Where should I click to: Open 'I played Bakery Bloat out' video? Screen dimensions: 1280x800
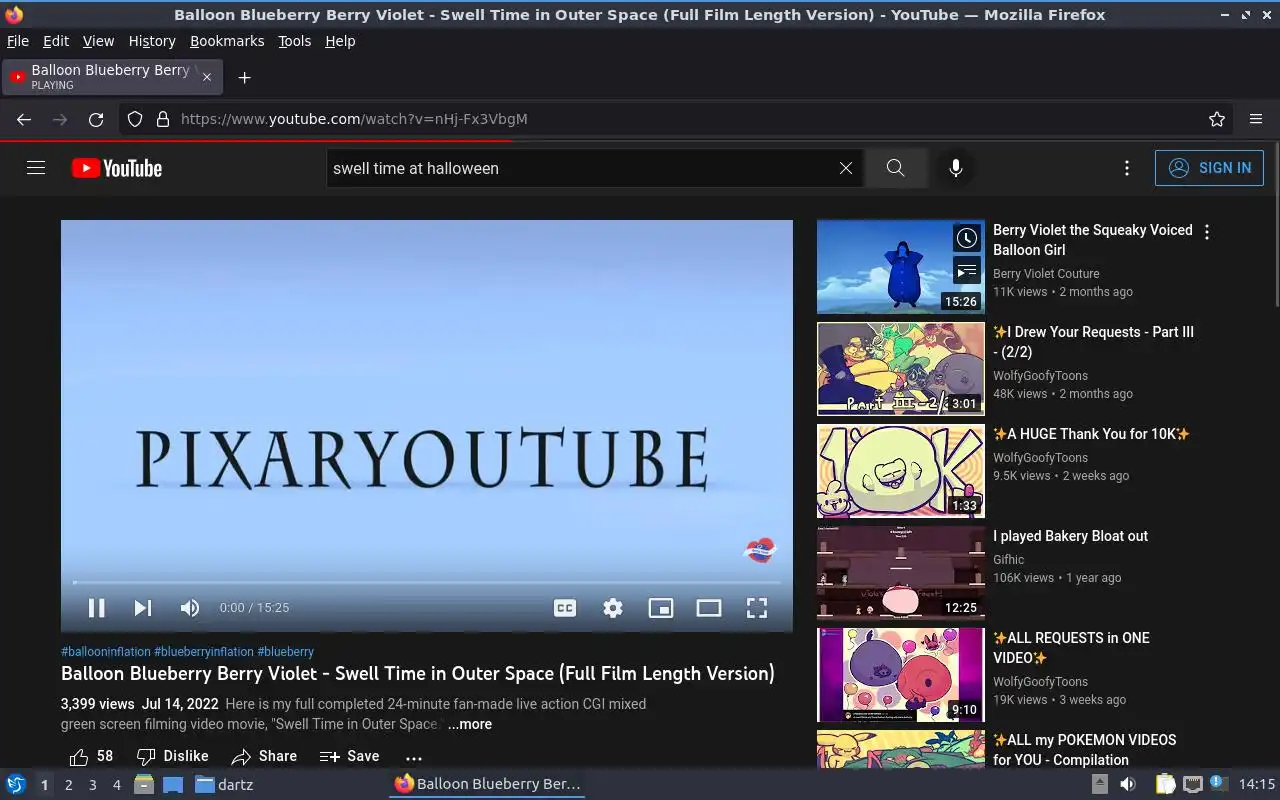pyautogui.click(x=1070, y=536)
